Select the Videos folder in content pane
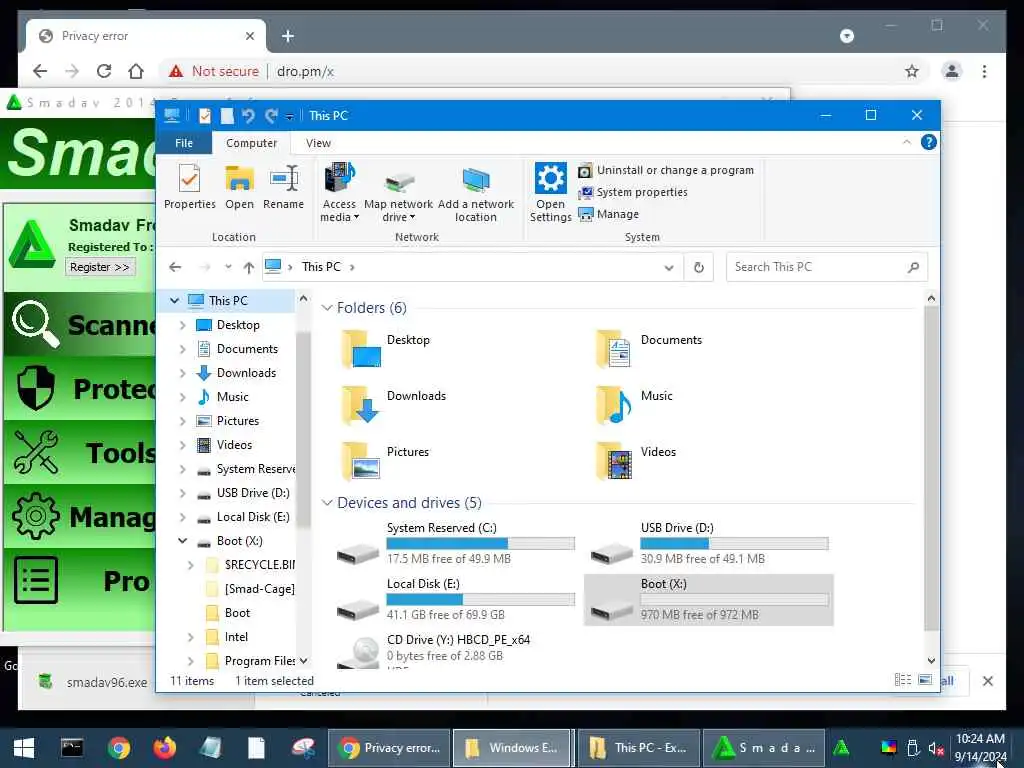The image size is (1024, 768). (635, 460)
